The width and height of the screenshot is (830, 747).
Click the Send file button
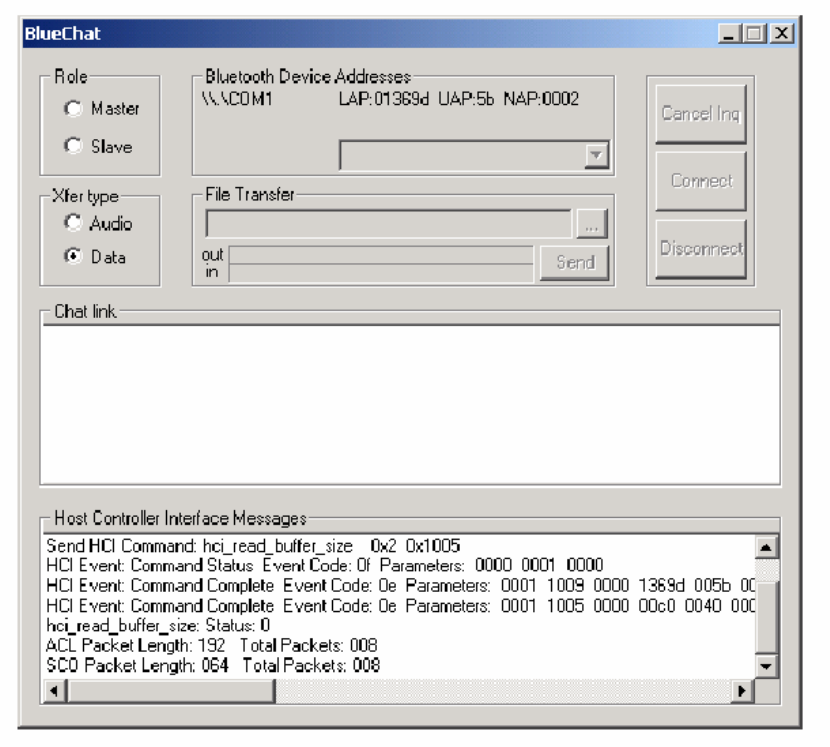click(574, 263)
